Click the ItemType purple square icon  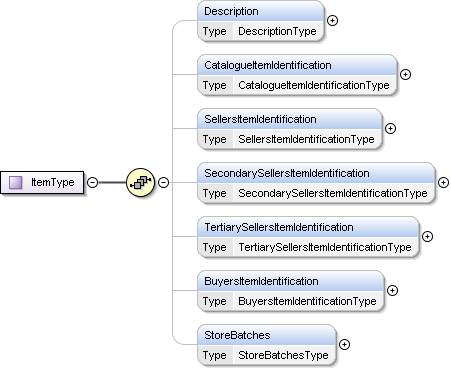coord(15,182)
